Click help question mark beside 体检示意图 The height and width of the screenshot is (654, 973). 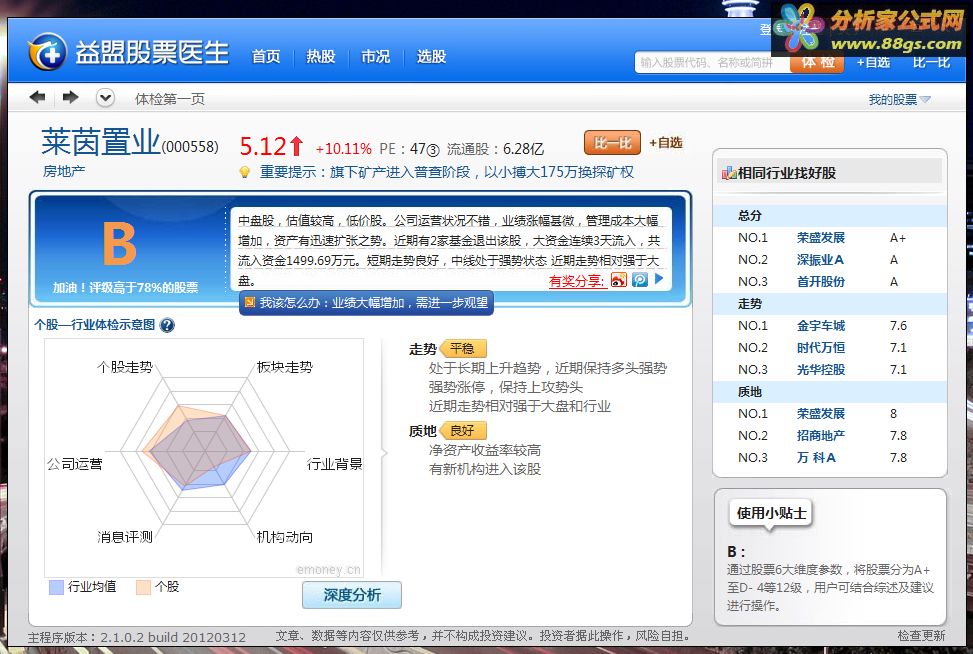point(167,325)
